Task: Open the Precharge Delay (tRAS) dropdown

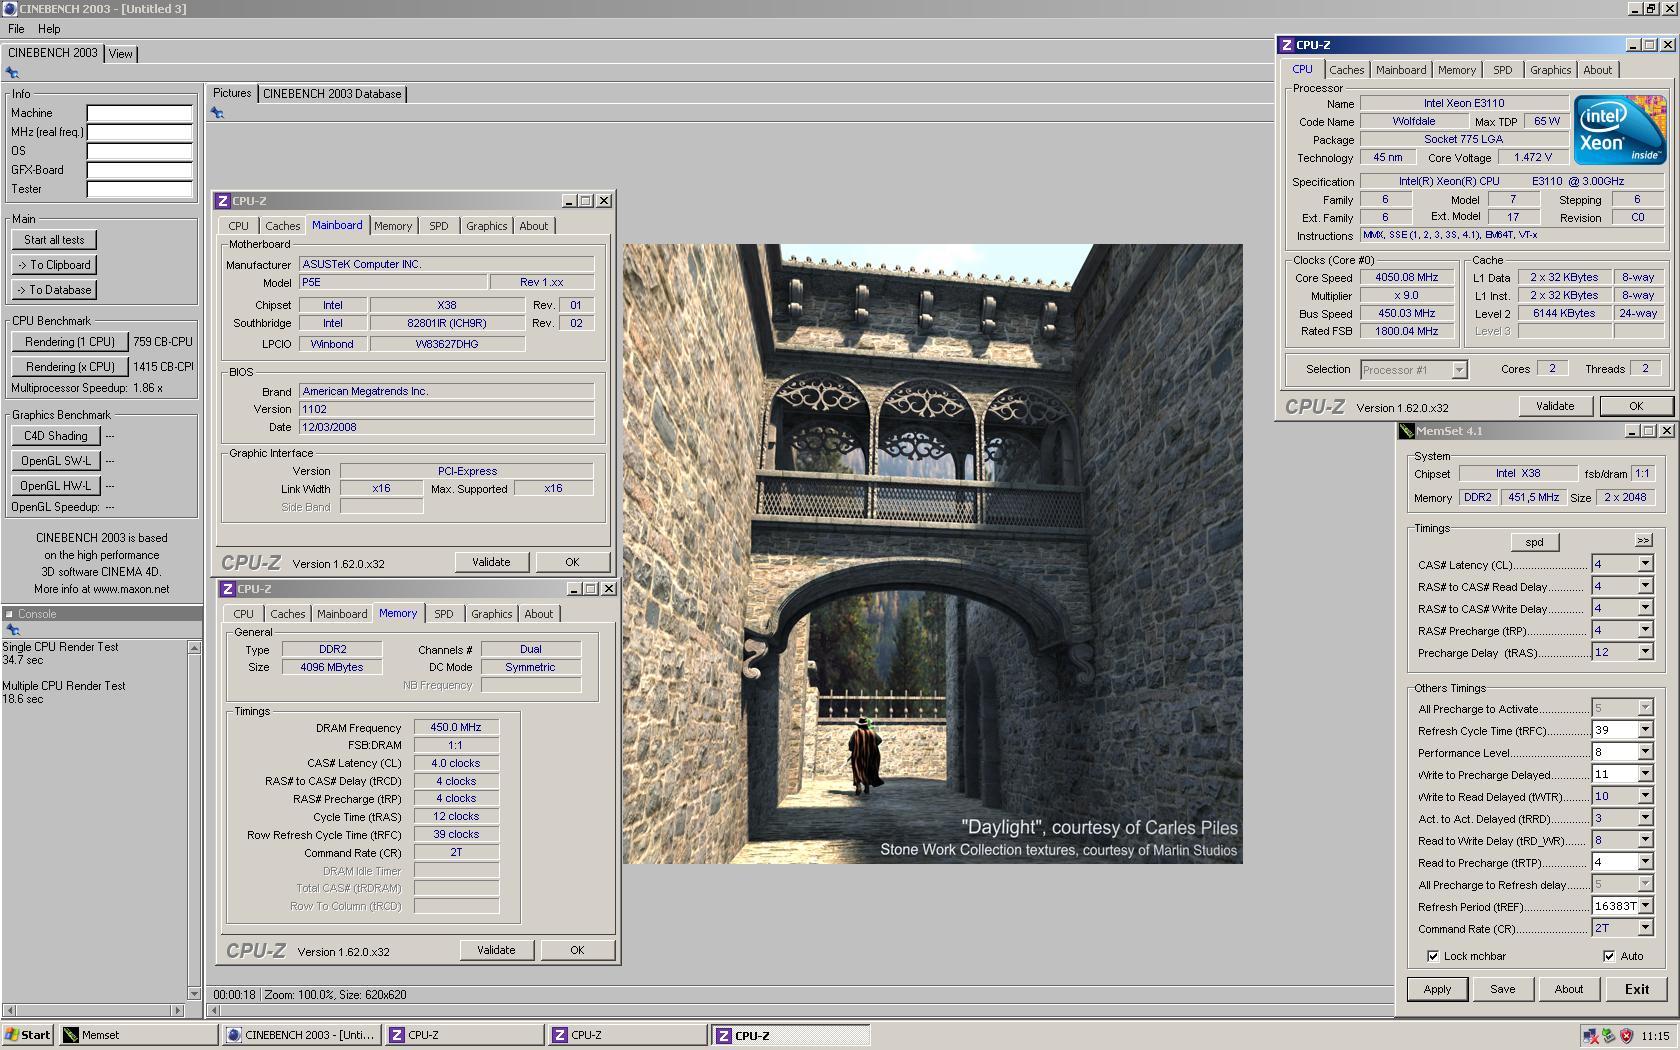Action: tap(1644, 653)
